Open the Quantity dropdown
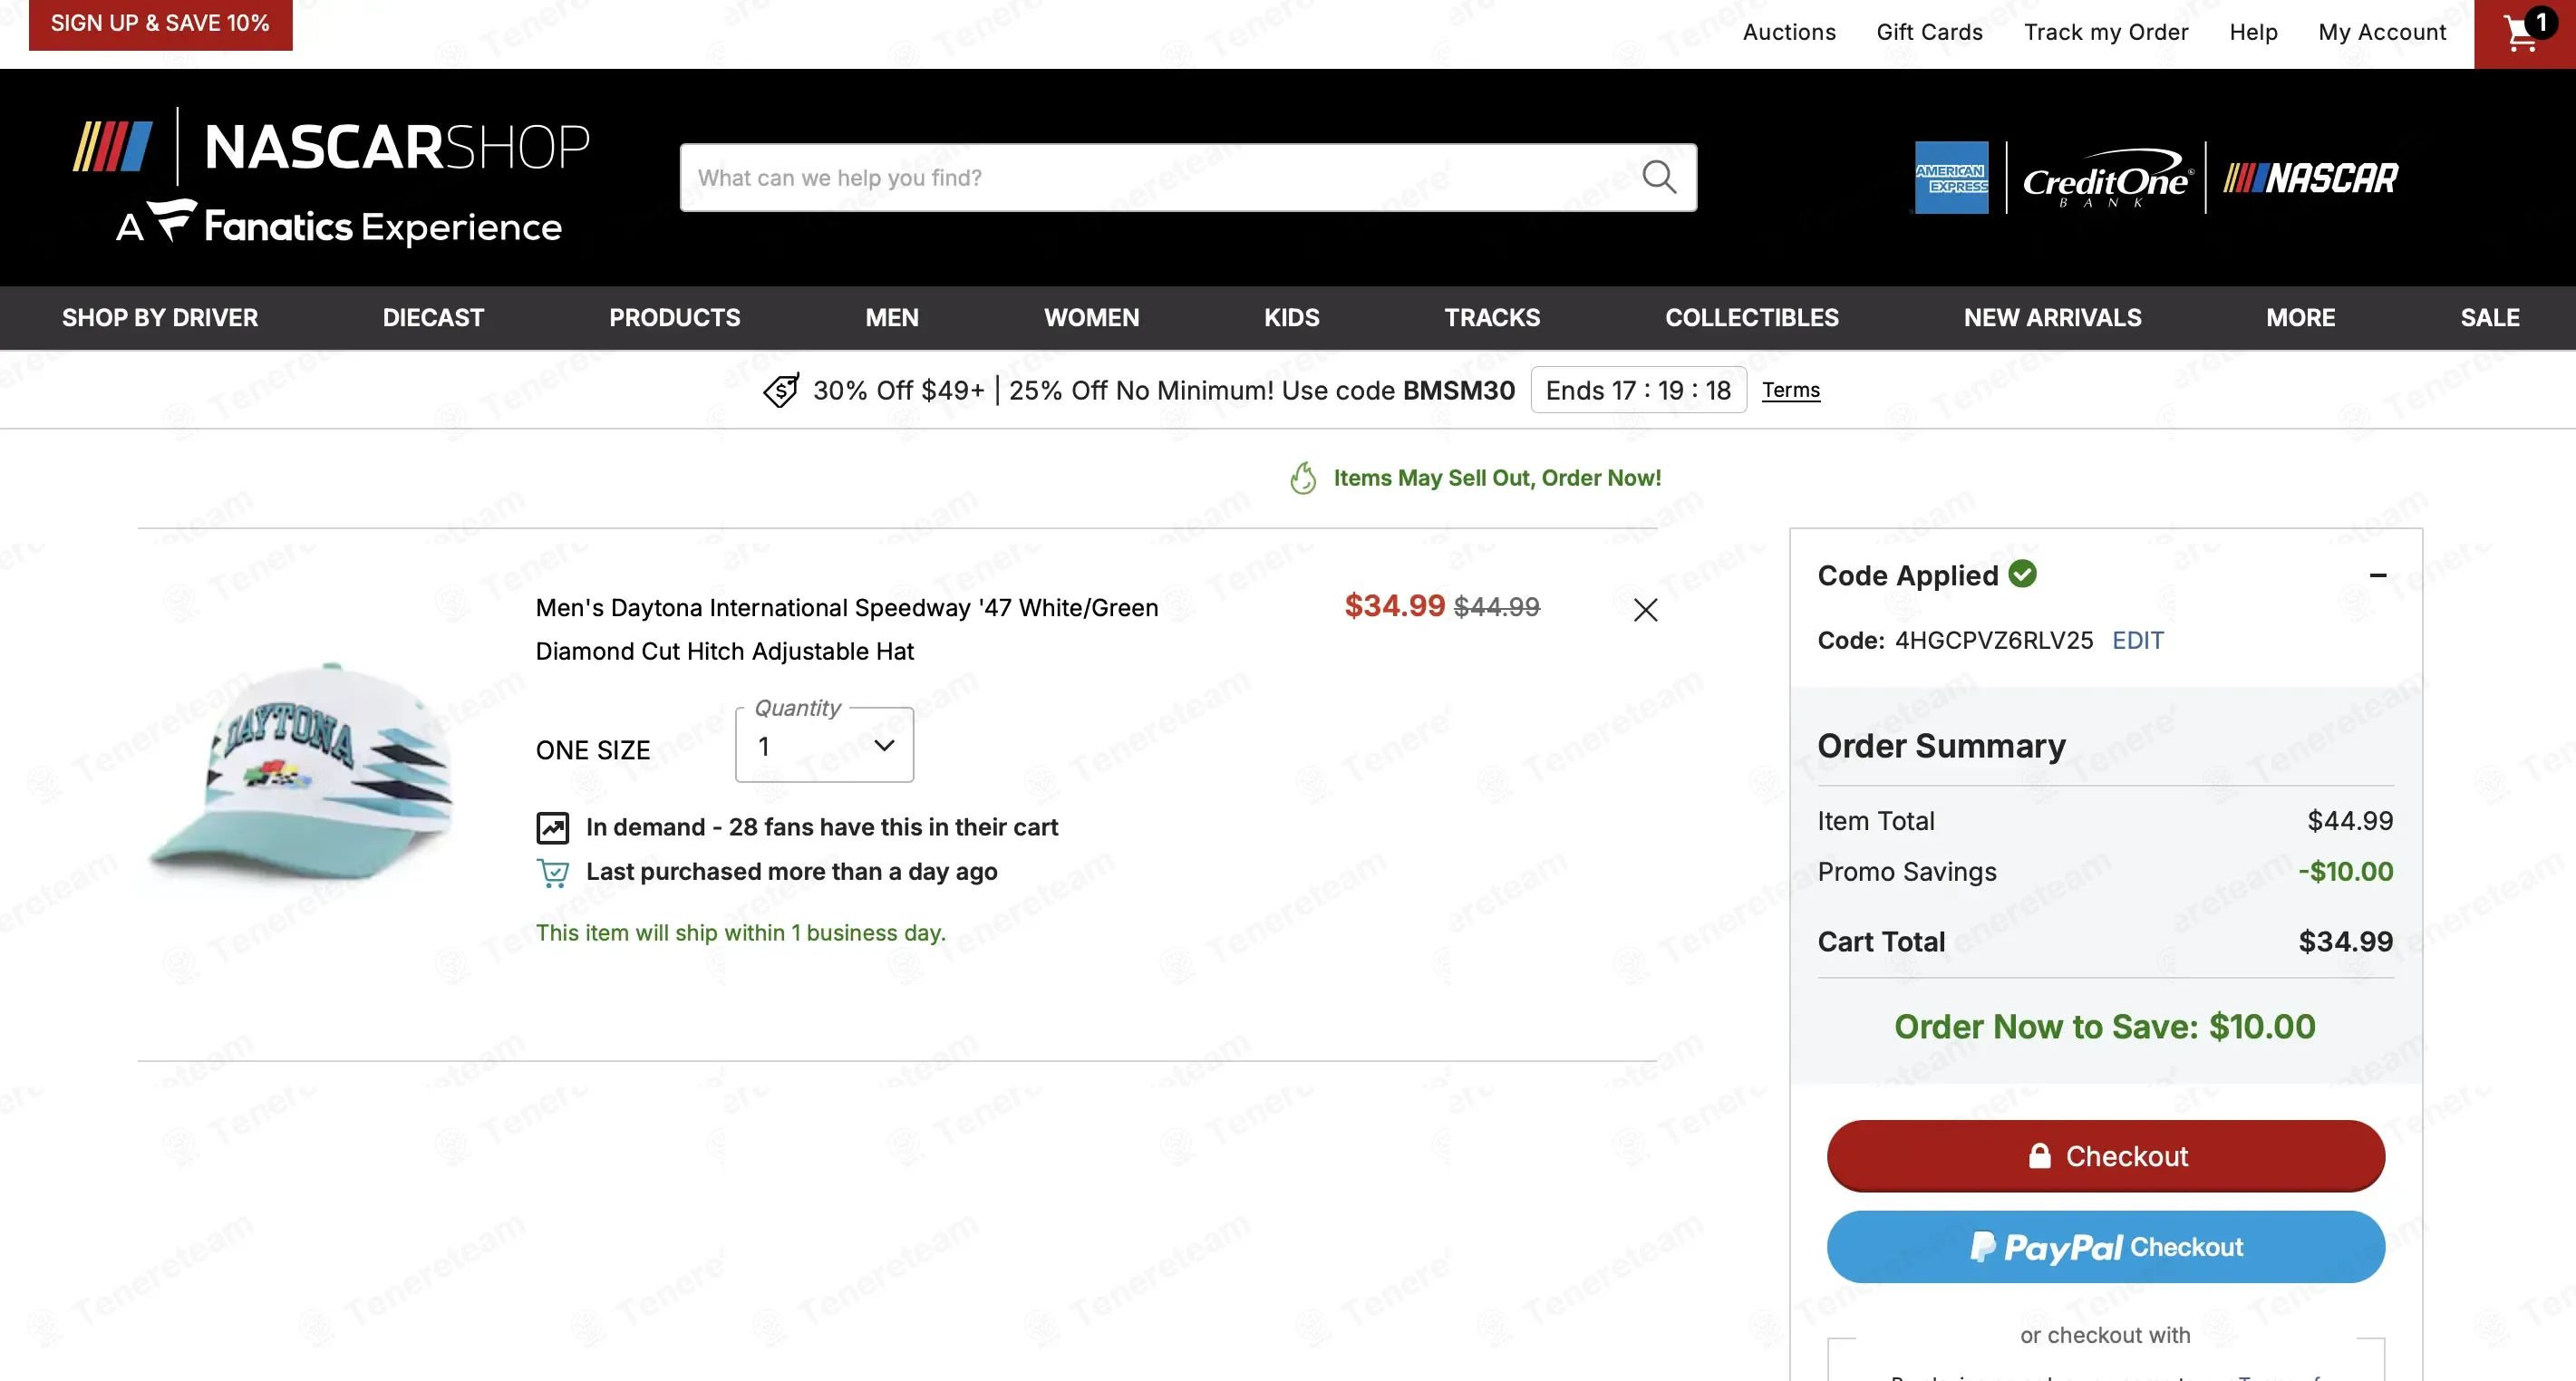Image resolution: width=2576 pixels, height=1381 pixels. 824,745
